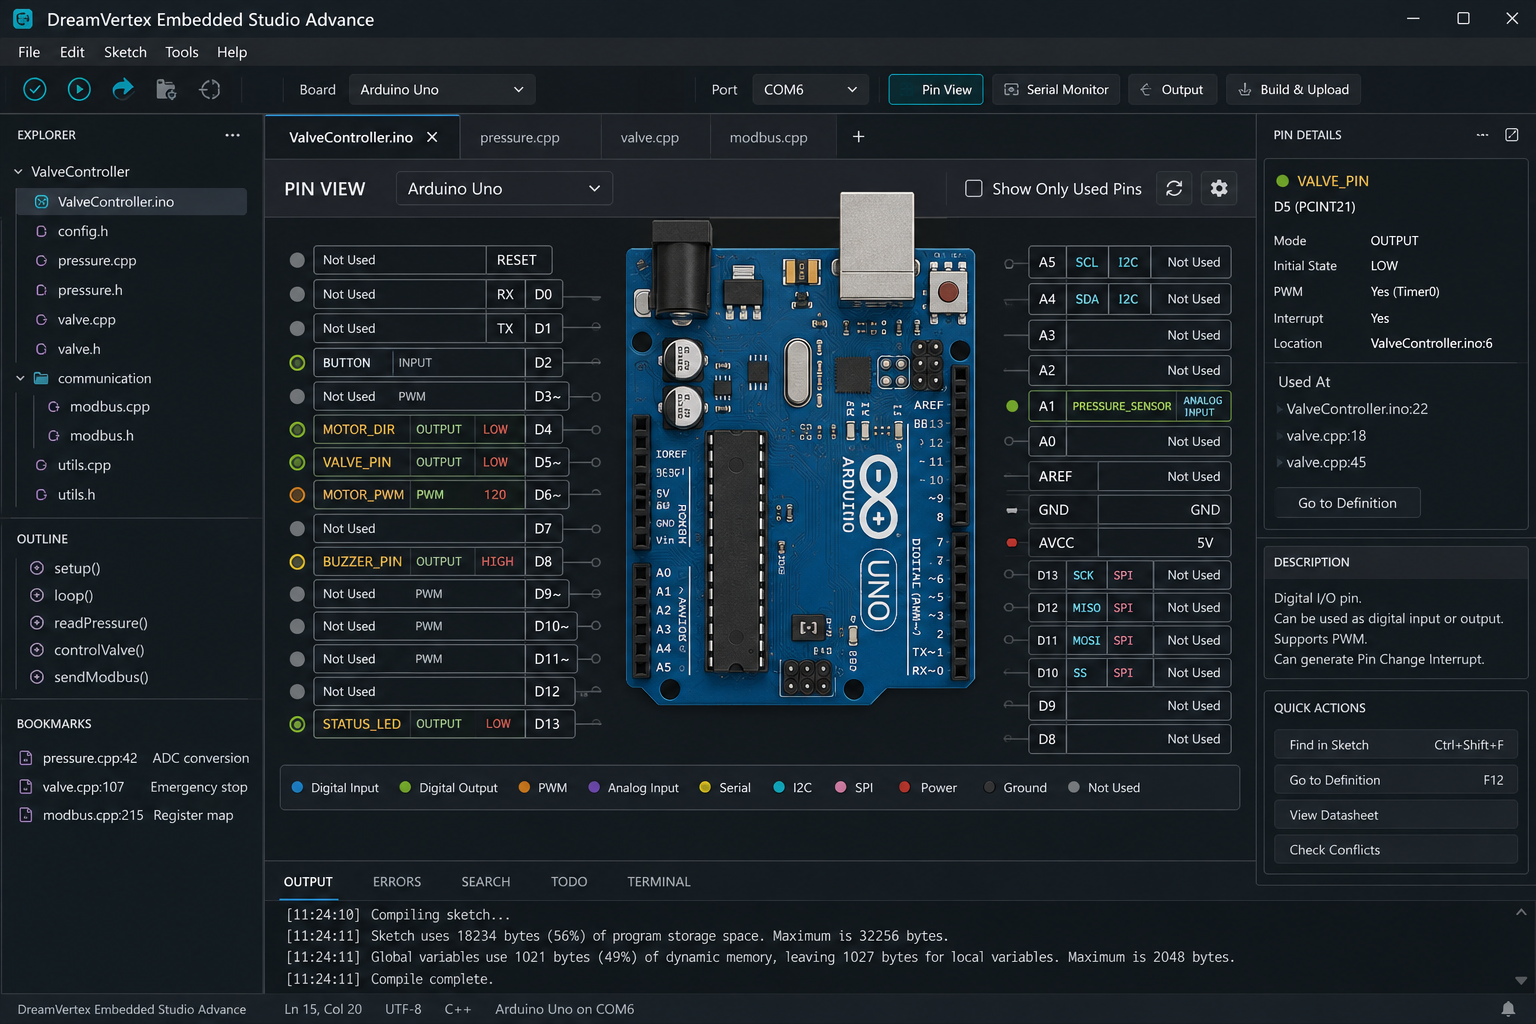Toggle the PRESSURE_SENSOR A1 pin indicator
The height and width of the screenshot is (1024, 1536).
click(x=1012, y=406)
